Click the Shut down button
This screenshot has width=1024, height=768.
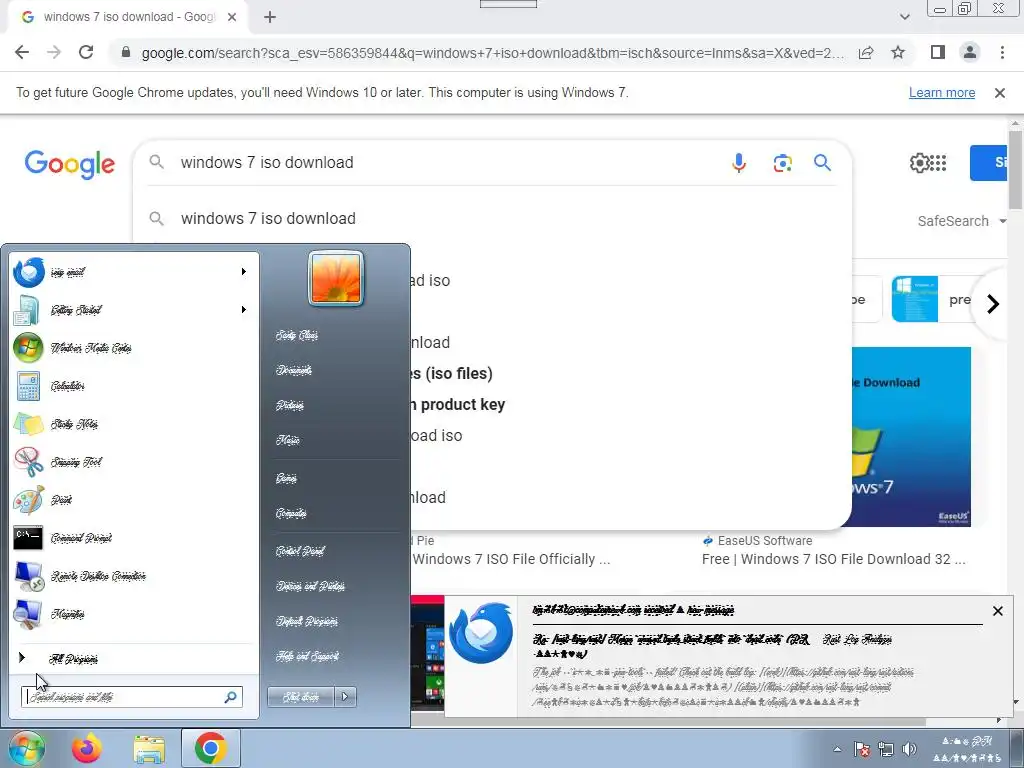tap(301, 697)
